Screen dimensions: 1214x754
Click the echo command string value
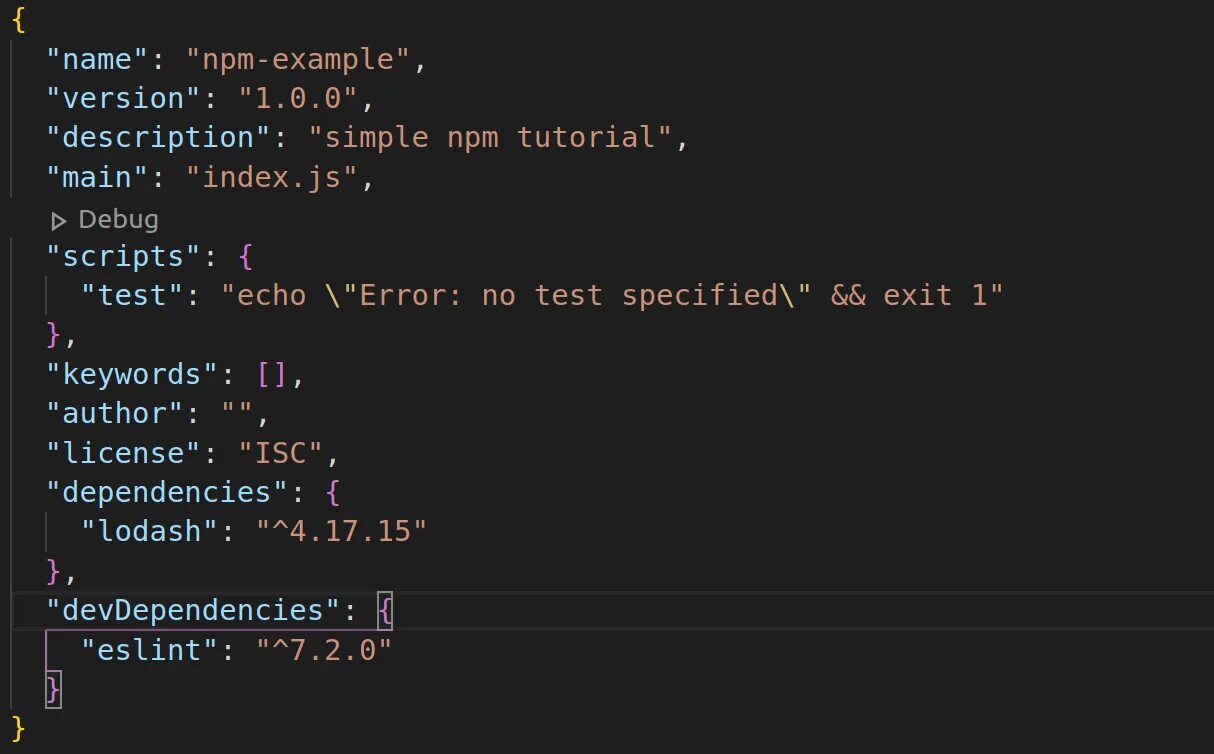(x=611, y=296)
